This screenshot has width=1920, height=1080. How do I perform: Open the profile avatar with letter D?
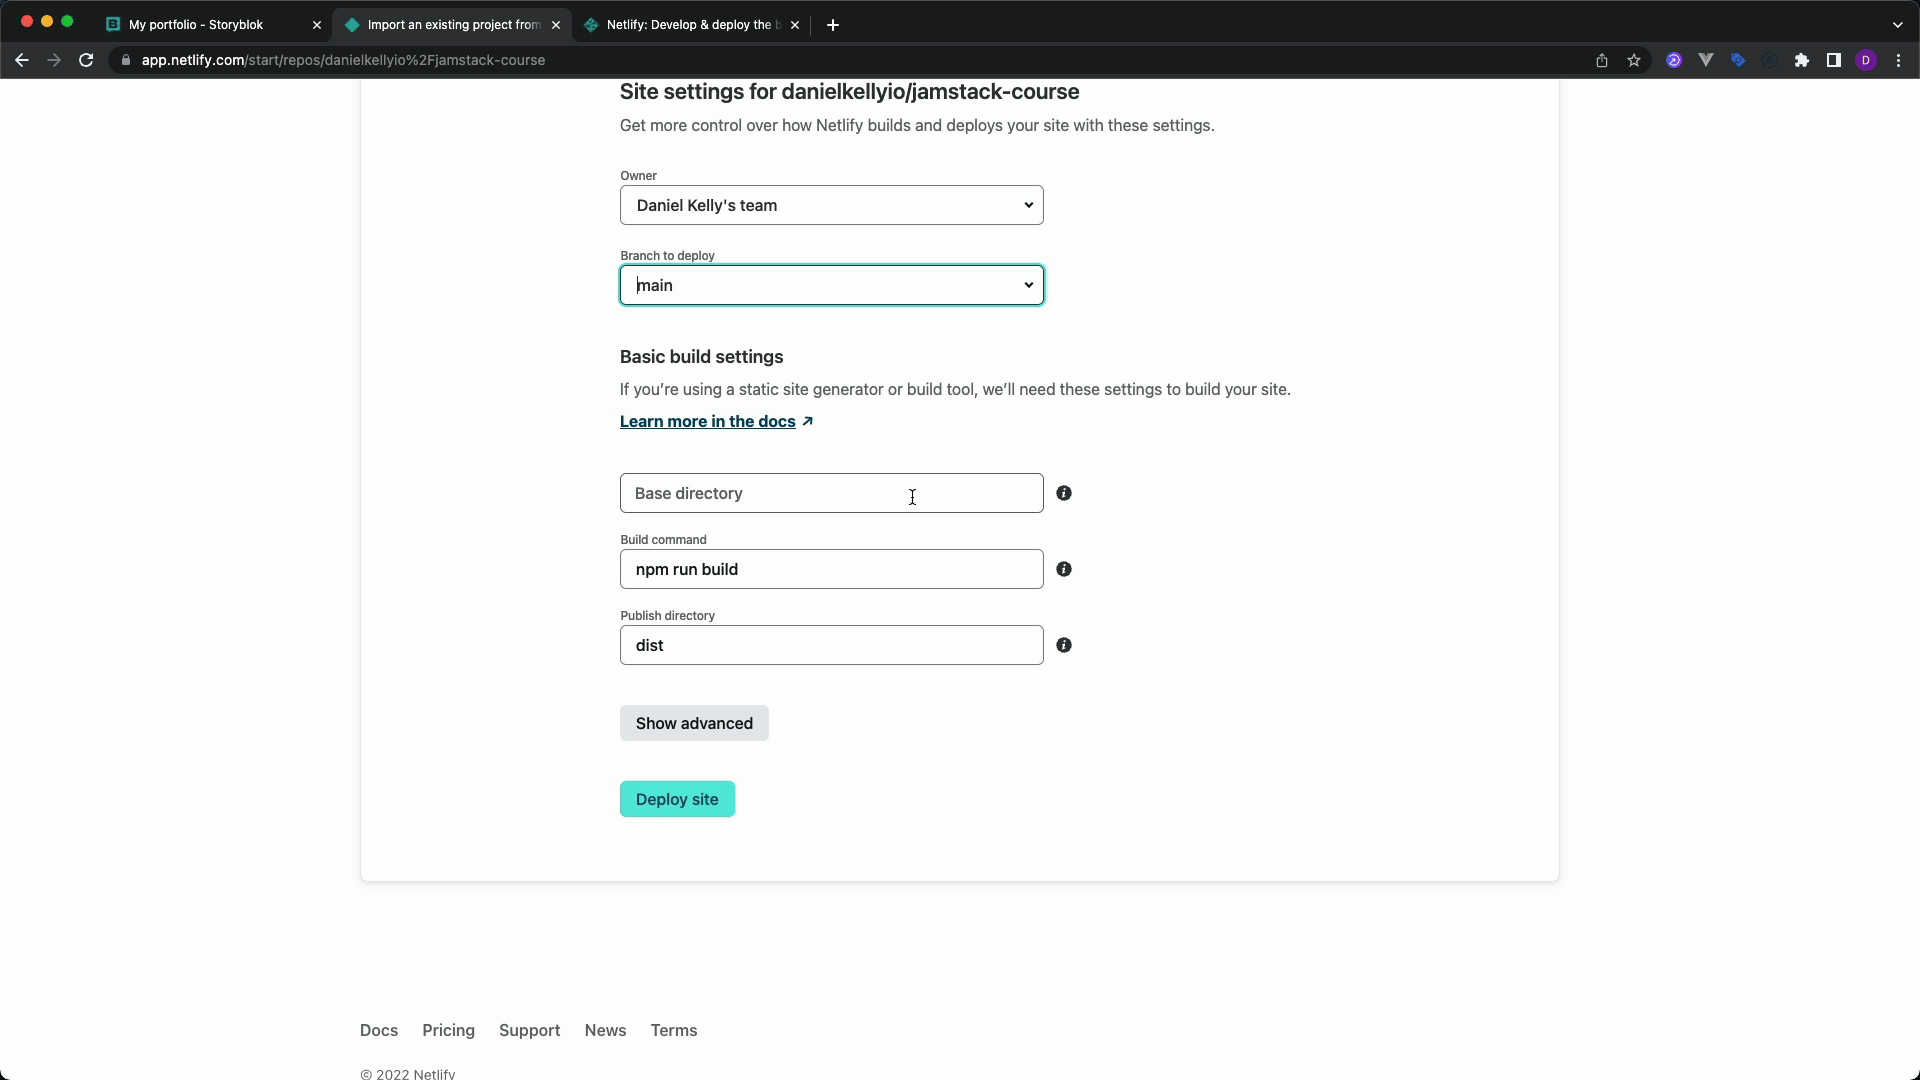pos(1866,60)
